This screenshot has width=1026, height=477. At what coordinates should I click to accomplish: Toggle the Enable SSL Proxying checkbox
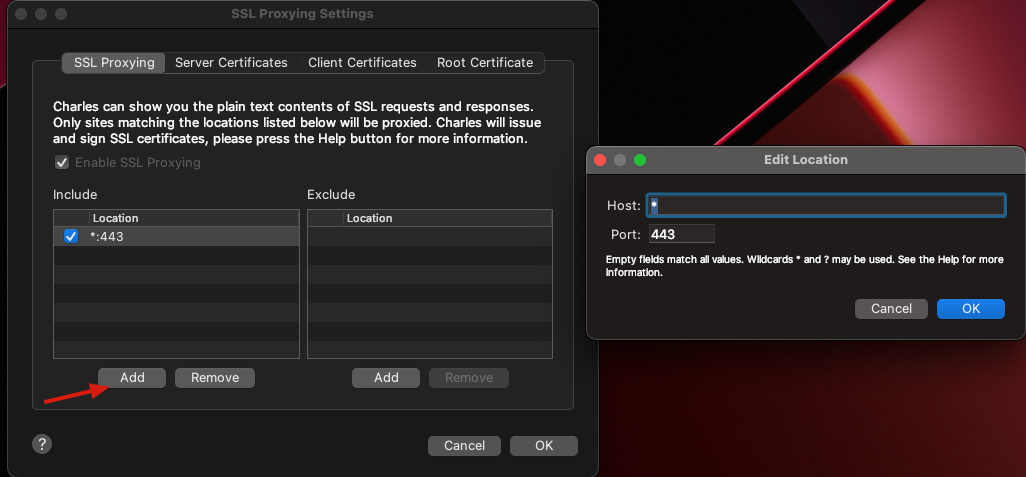pyautogui.click(x=62, y=162)
